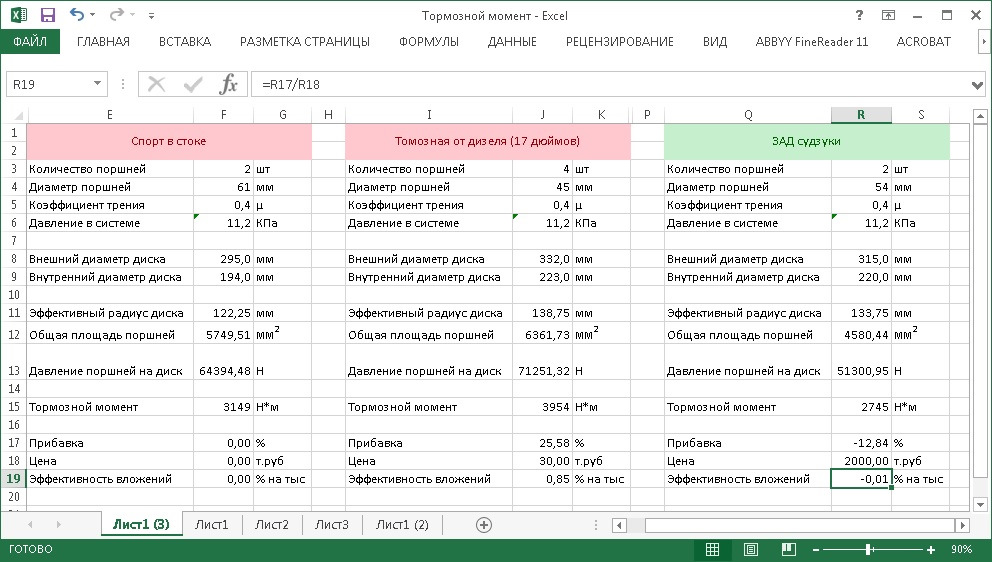Click the Undo arrow icon
The width and height of the screenshot is (992, 562).
[x=78, y=15]
